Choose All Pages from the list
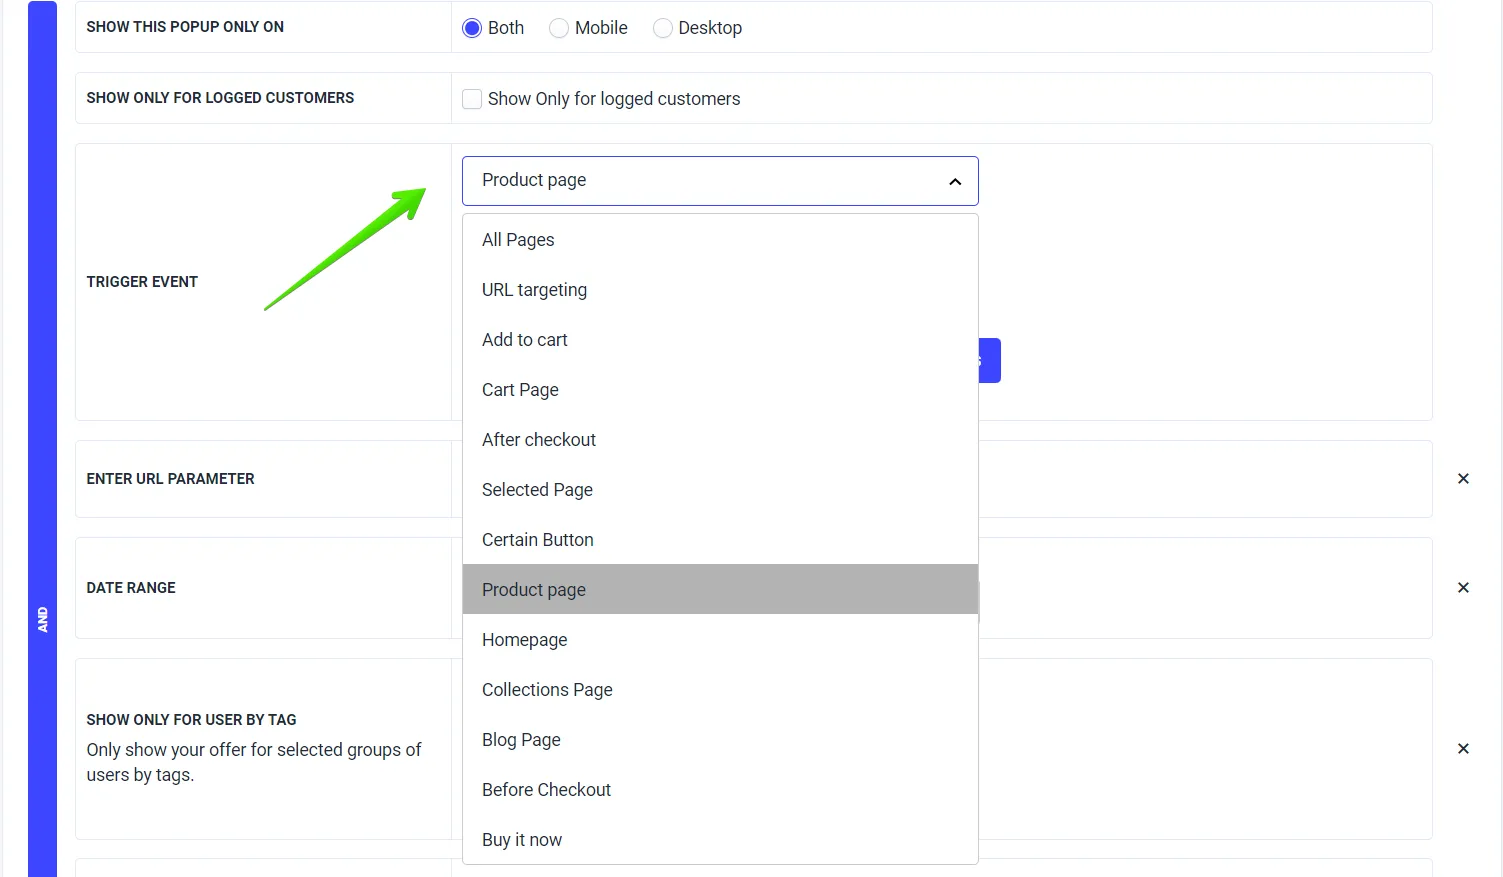Image resolution: width=1503 pixels, height=877 pixels. [x=720, y=240]
